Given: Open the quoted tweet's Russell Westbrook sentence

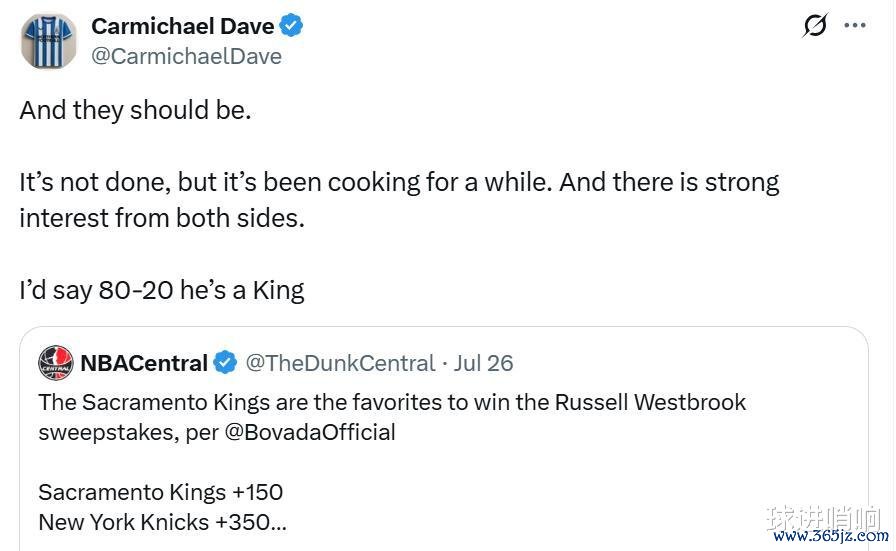Looking at the screenshot, I should click(x=392, y=403).
